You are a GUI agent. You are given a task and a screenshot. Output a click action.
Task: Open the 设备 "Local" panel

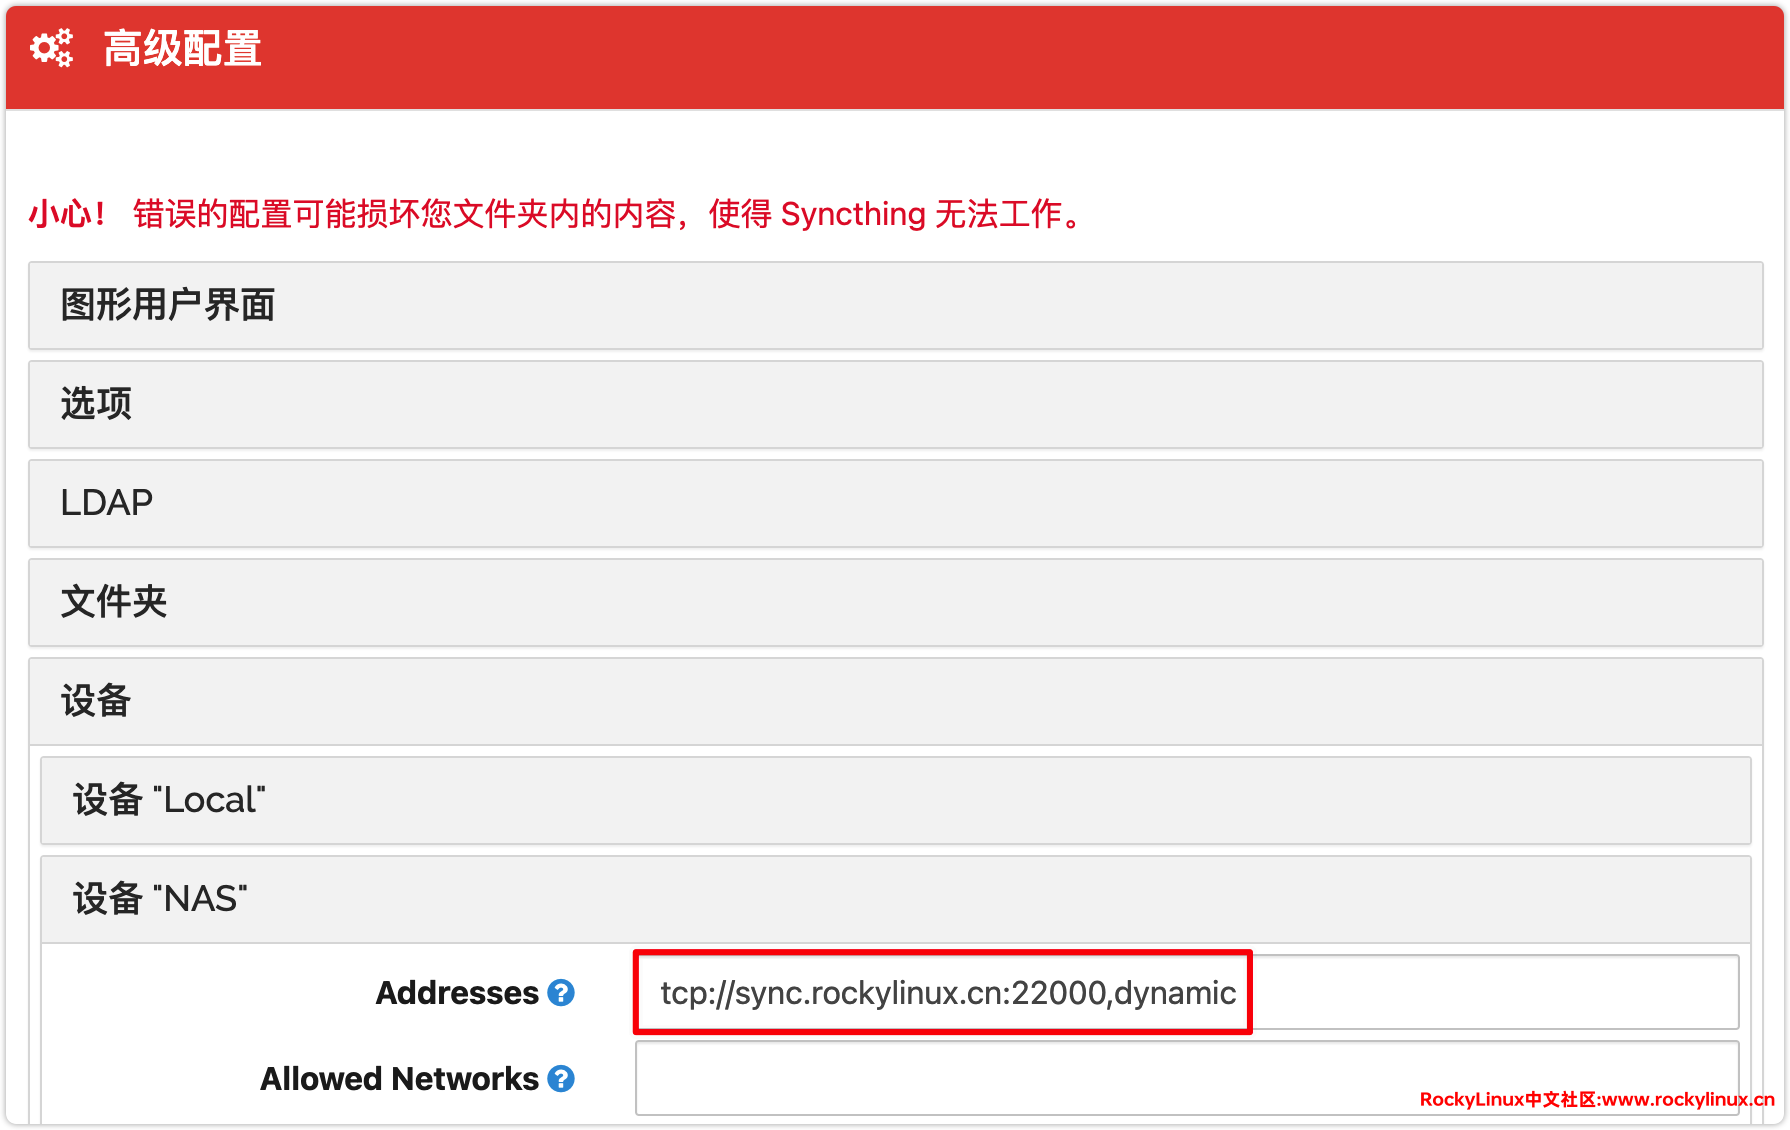point(169,800)
